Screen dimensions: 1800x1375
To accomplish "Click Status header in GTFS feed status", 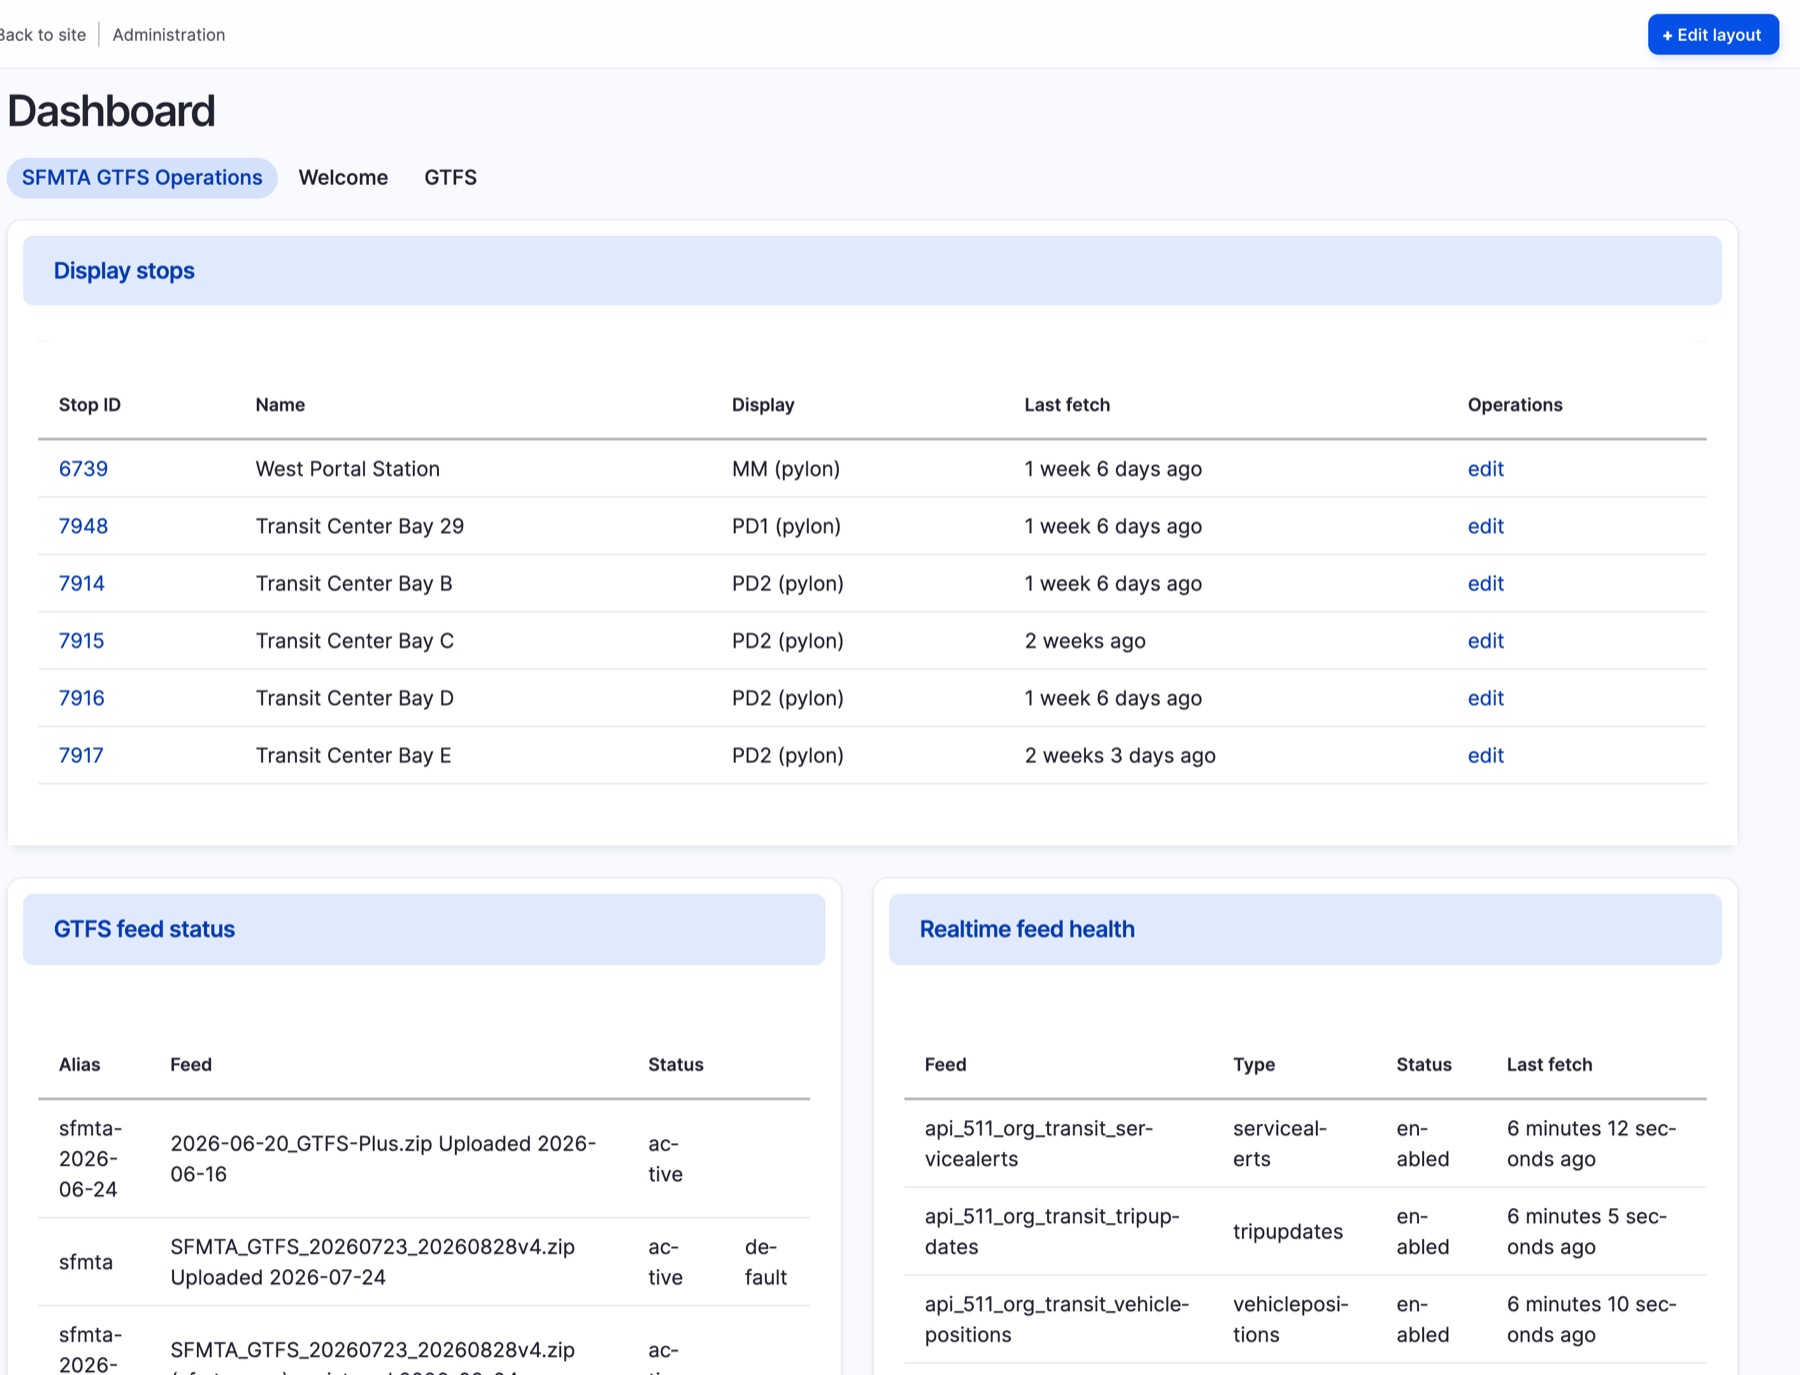I will 676,1065.
